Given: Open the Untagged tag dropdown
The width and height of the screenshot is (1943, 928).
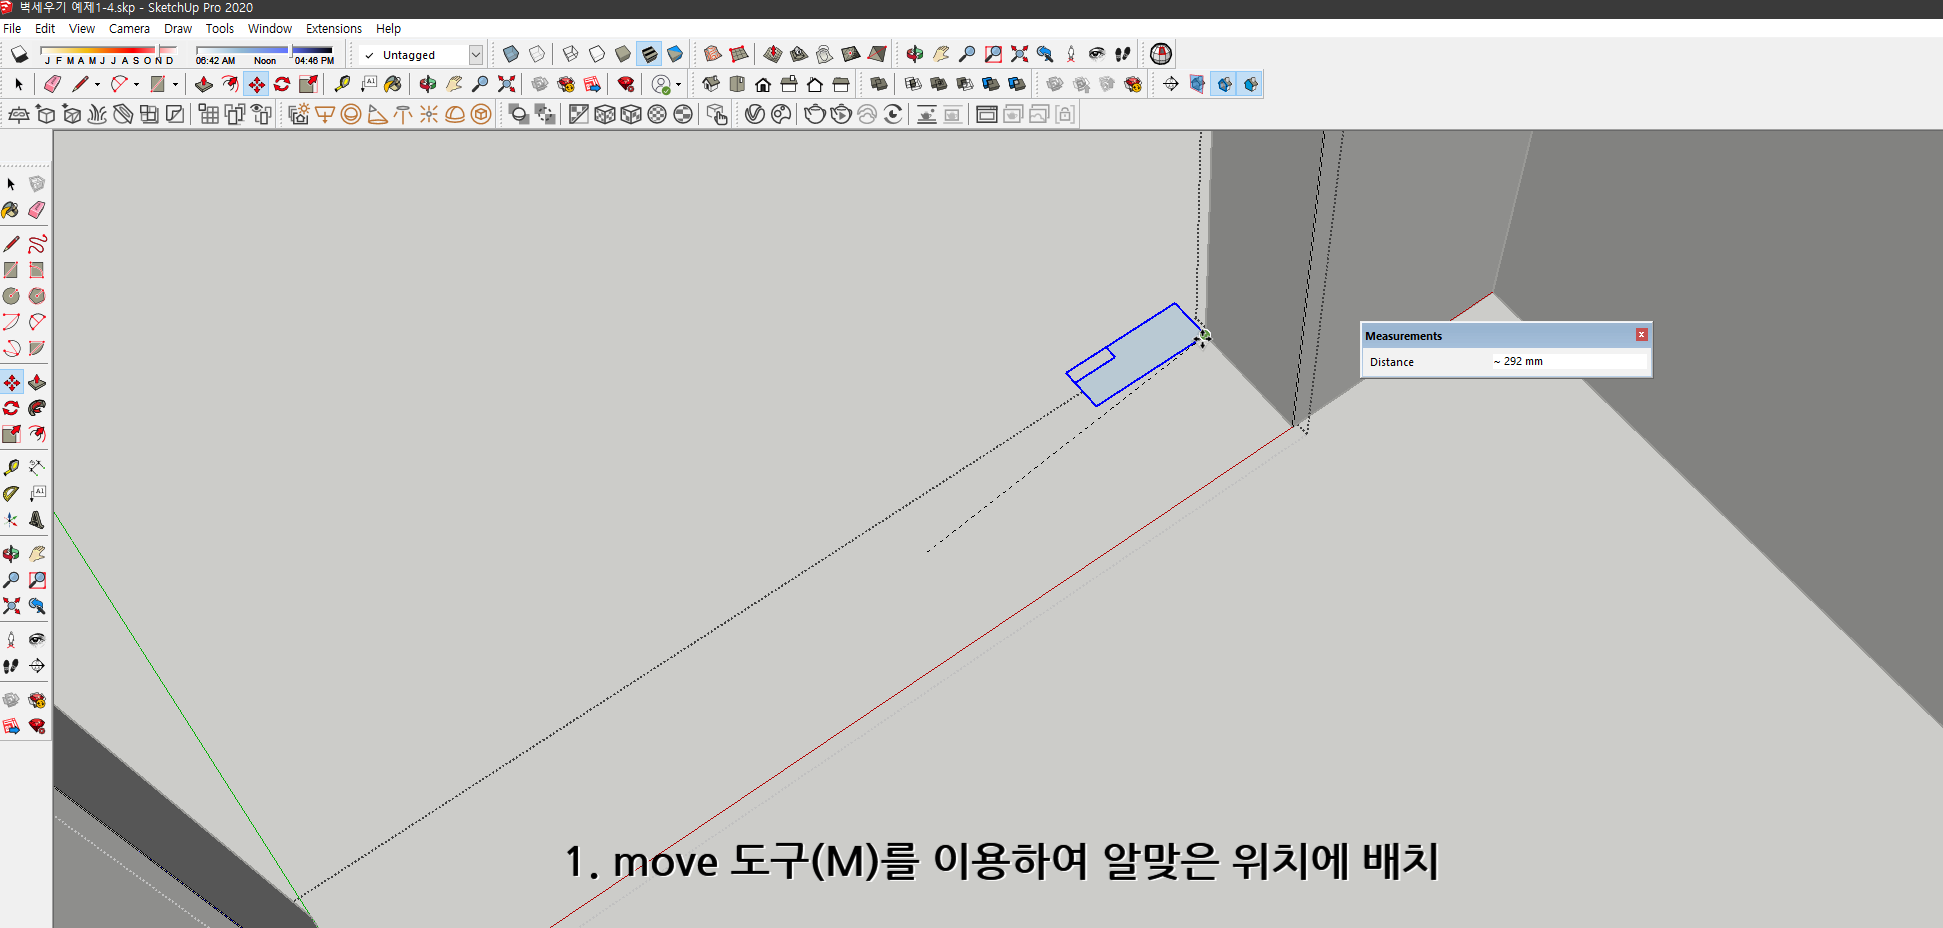Looking at the screenshot, I should coord(476,55).
